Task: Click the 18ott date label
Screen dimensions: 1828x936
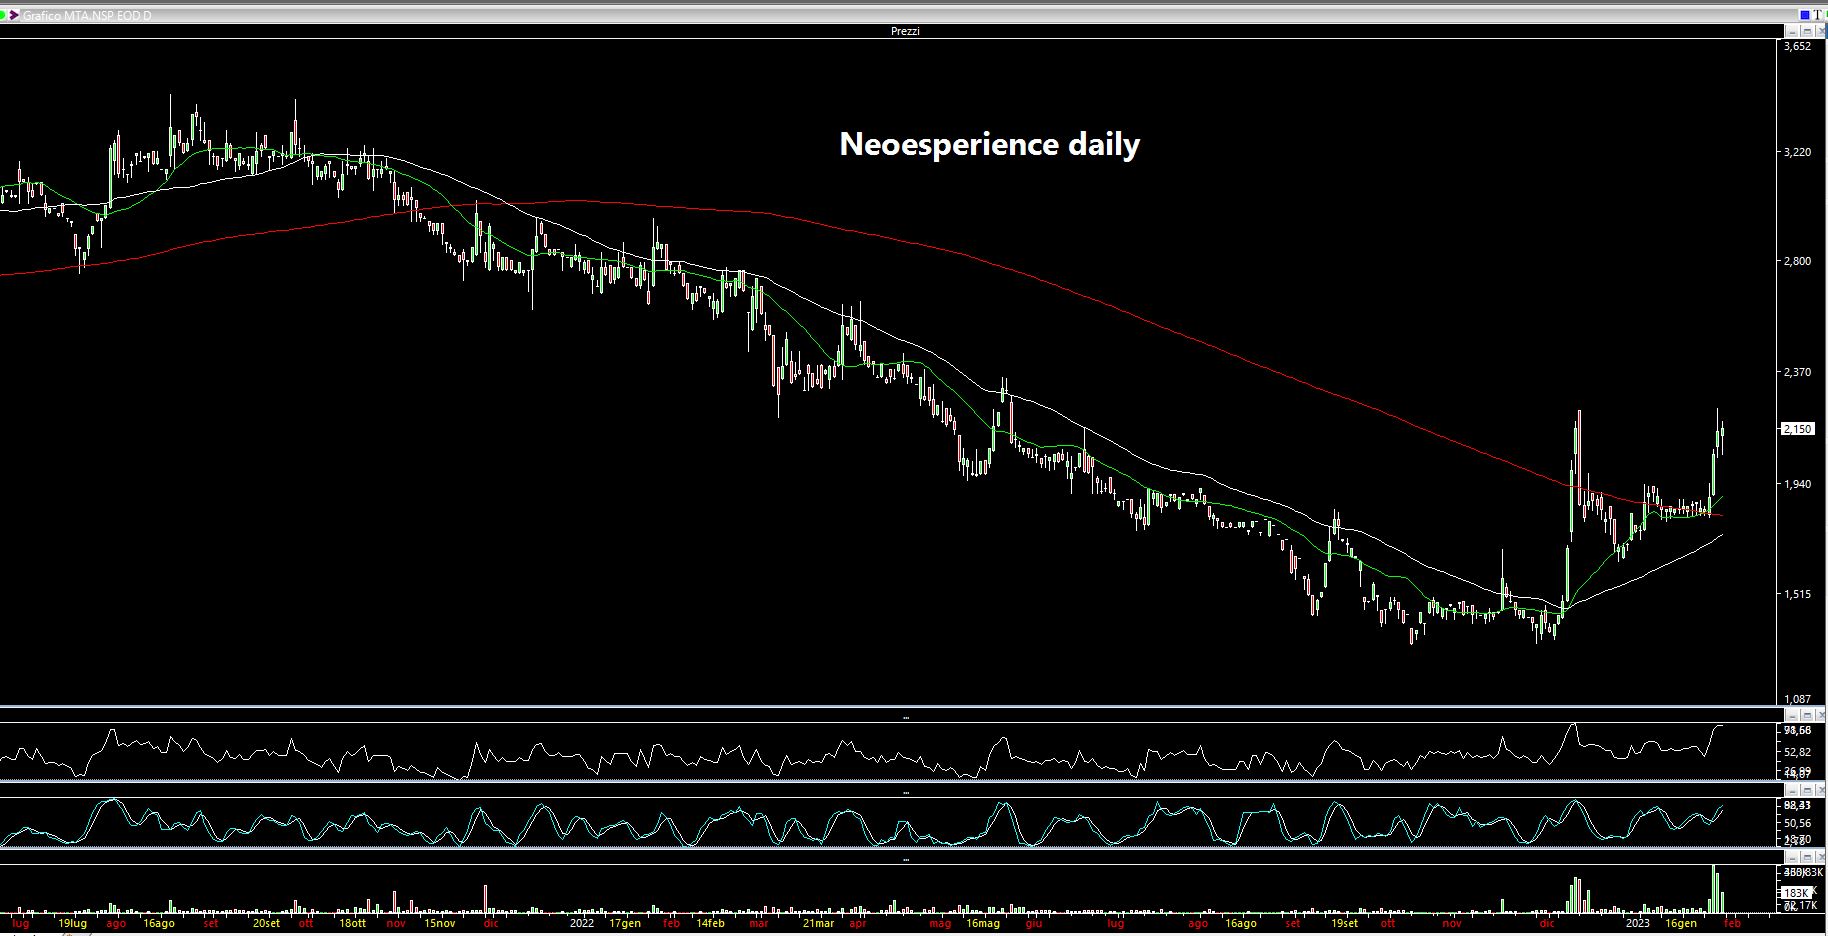Action: 352,923
